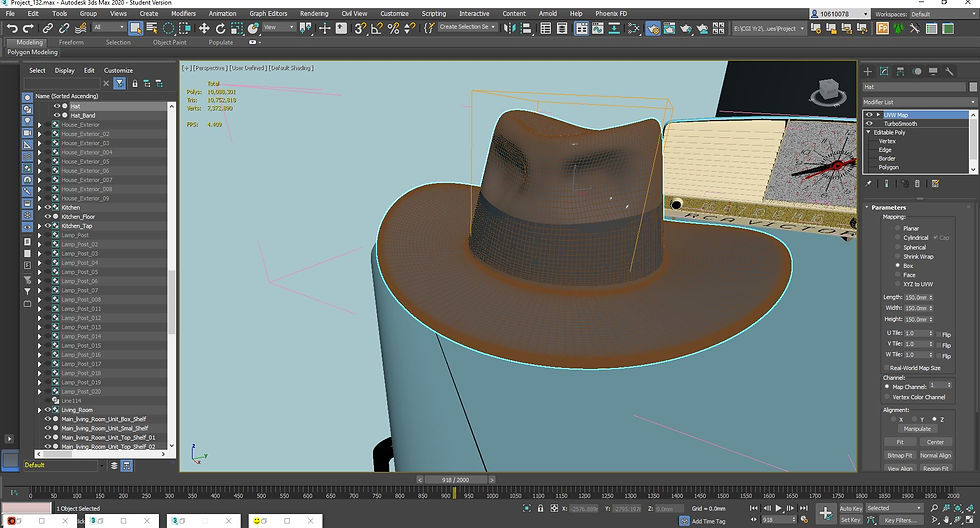
Task: Click the Pin Stack icon
Action: click(868, 184)
